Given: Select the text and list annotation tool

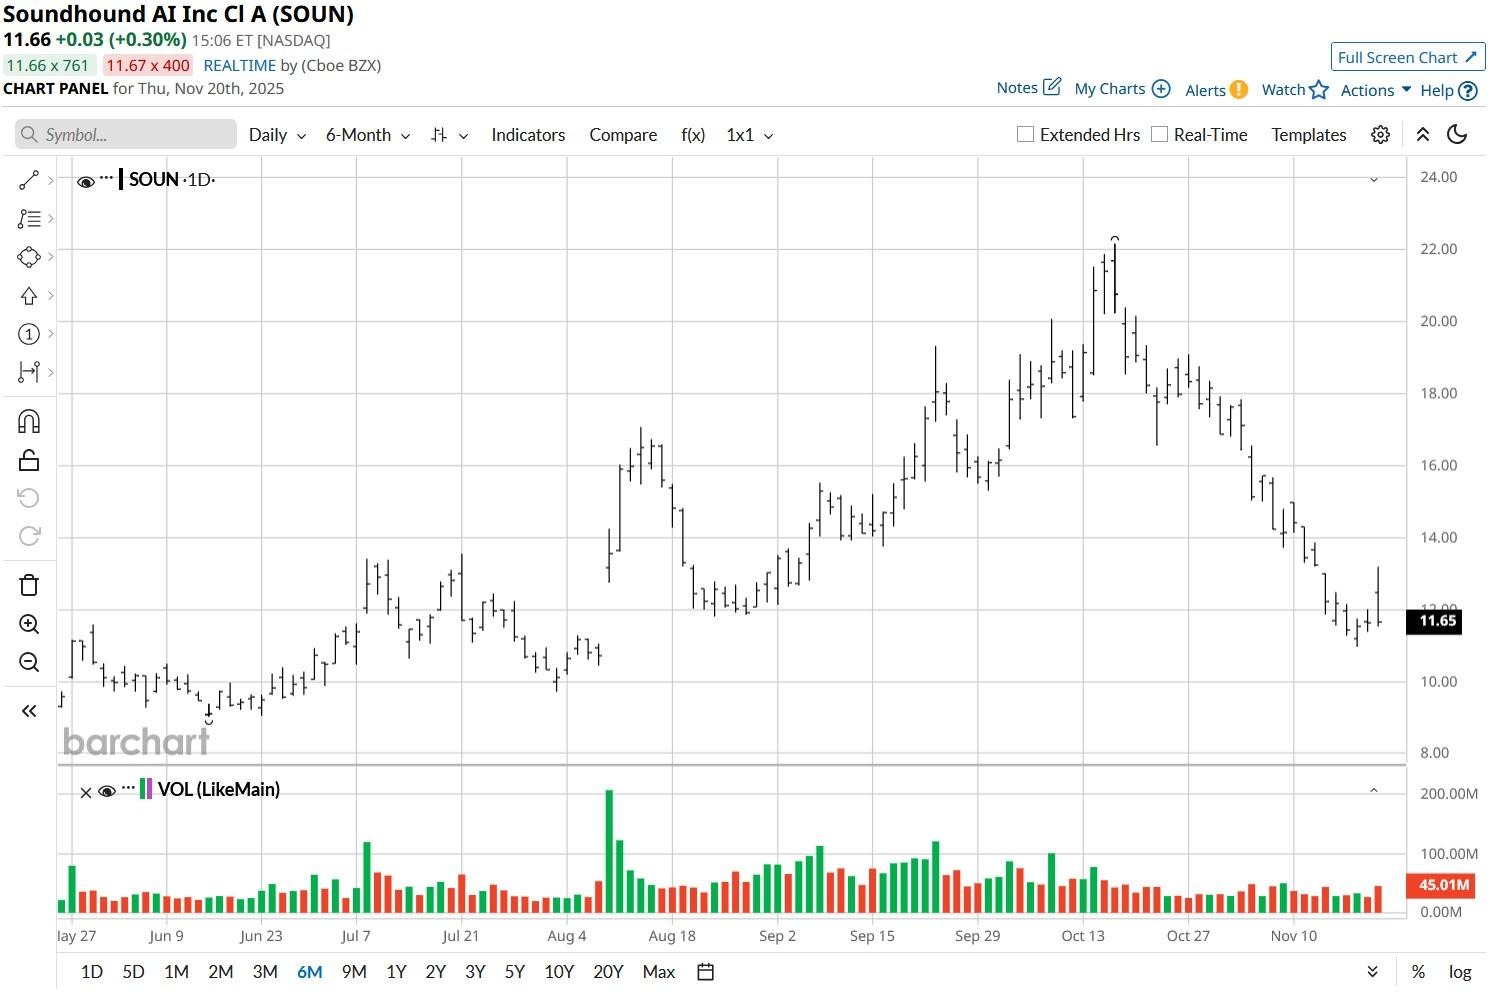Looking at the screenshot, I should 28,219.
